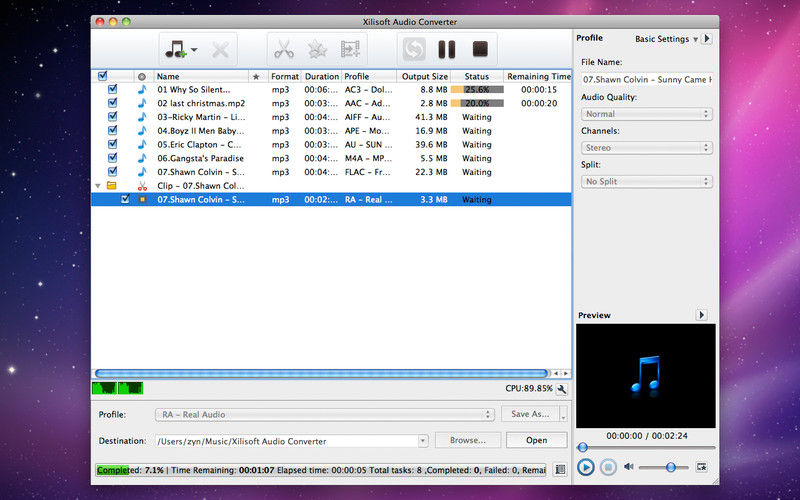Select the 05.Eric Clapton row name

199,144
